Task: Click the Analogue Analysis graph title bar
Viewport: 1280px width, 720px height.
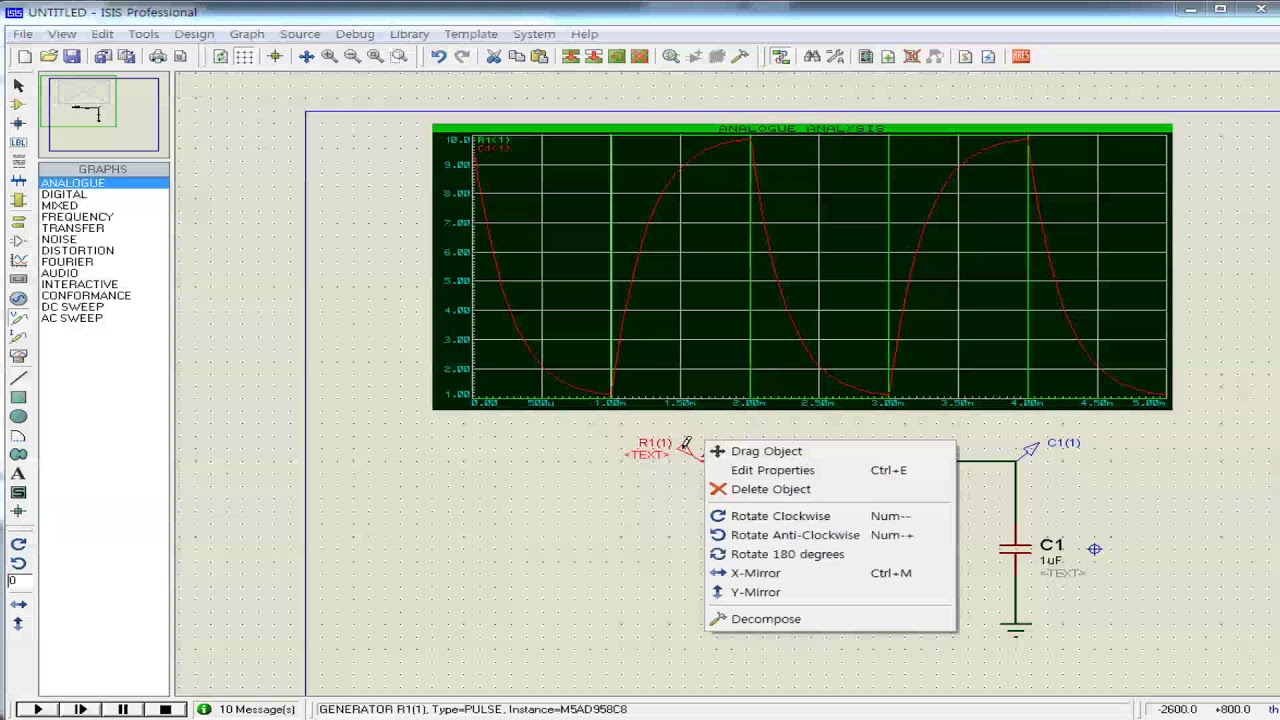Action: 801,129
